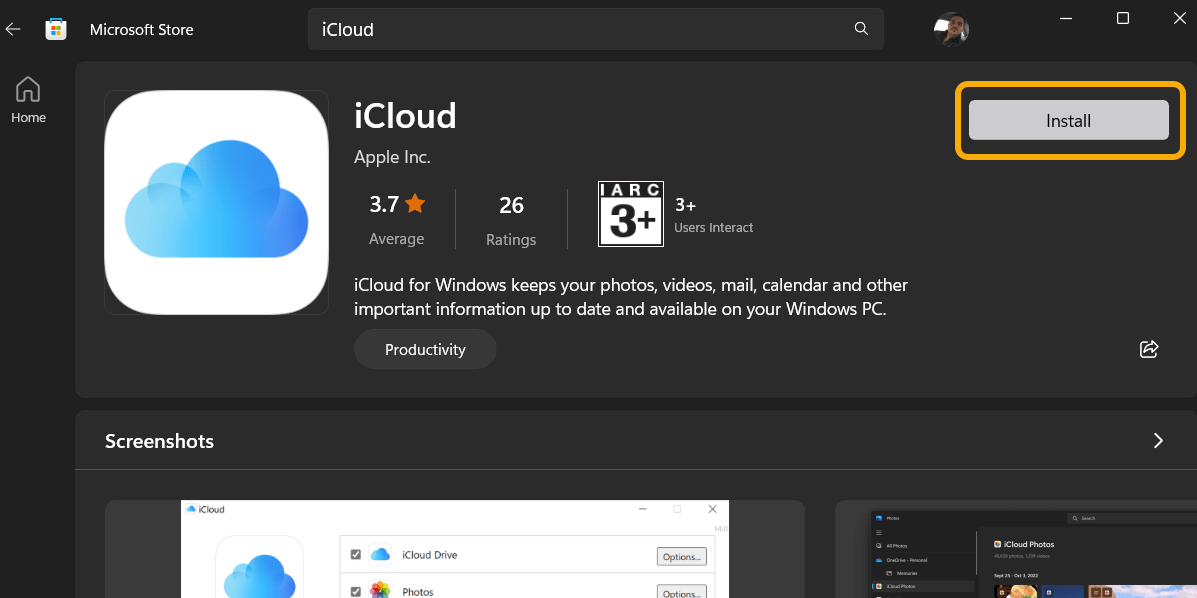The image size is (1197, 598).
Task: Click the IARC 3+ rating badge
Action: pos(631,214)
